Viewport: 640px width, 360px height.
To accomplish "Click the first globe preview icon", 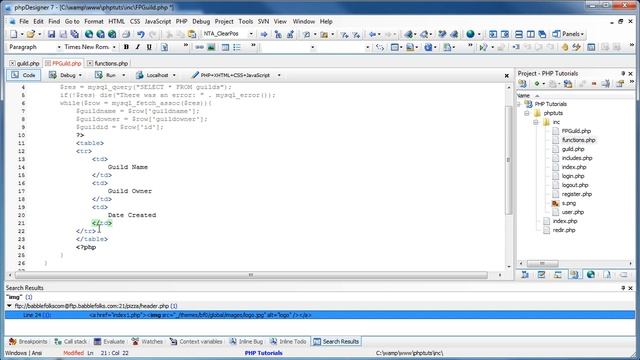I will click(89, 34).
